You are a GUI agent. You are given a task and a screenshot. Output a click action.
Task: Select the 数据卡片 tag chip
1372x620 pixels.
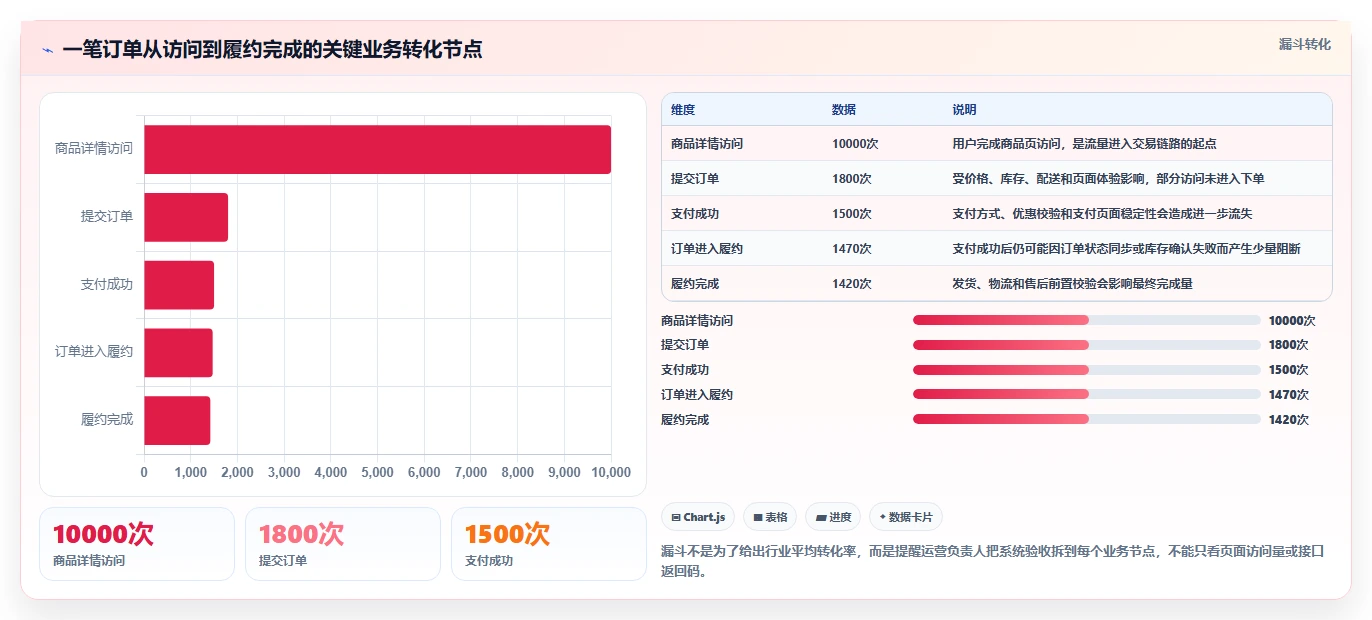[906, 517]
